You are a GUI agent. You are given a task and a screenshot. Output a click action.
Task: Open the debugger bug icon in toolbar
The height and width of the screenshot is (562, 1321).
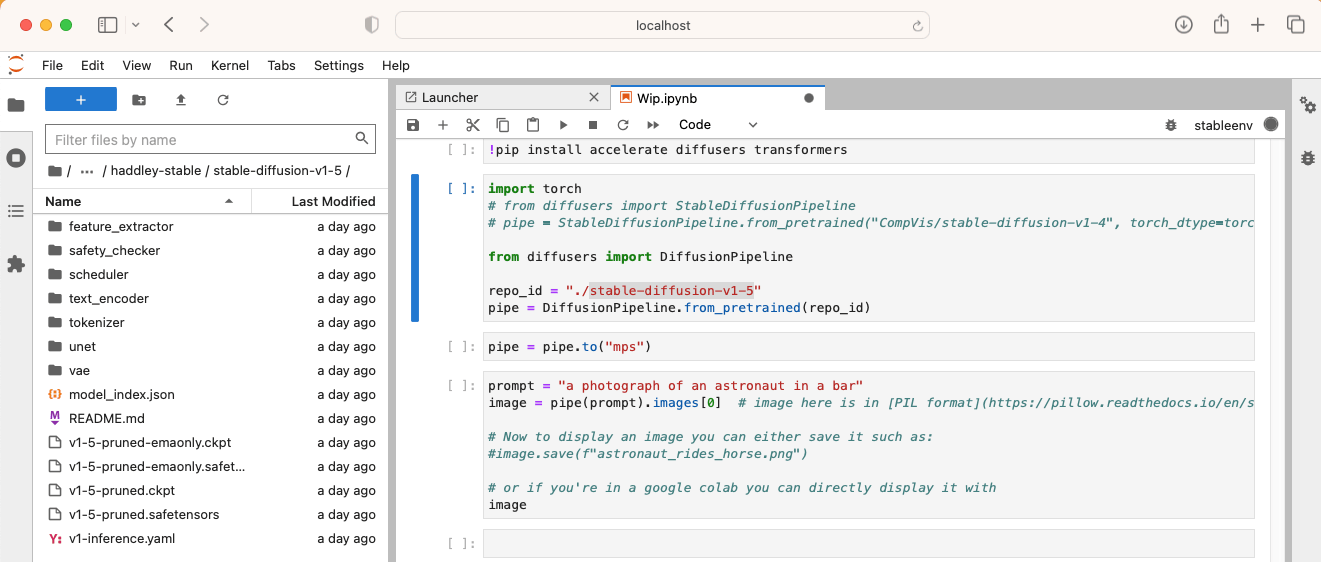tap(1171, 125)
